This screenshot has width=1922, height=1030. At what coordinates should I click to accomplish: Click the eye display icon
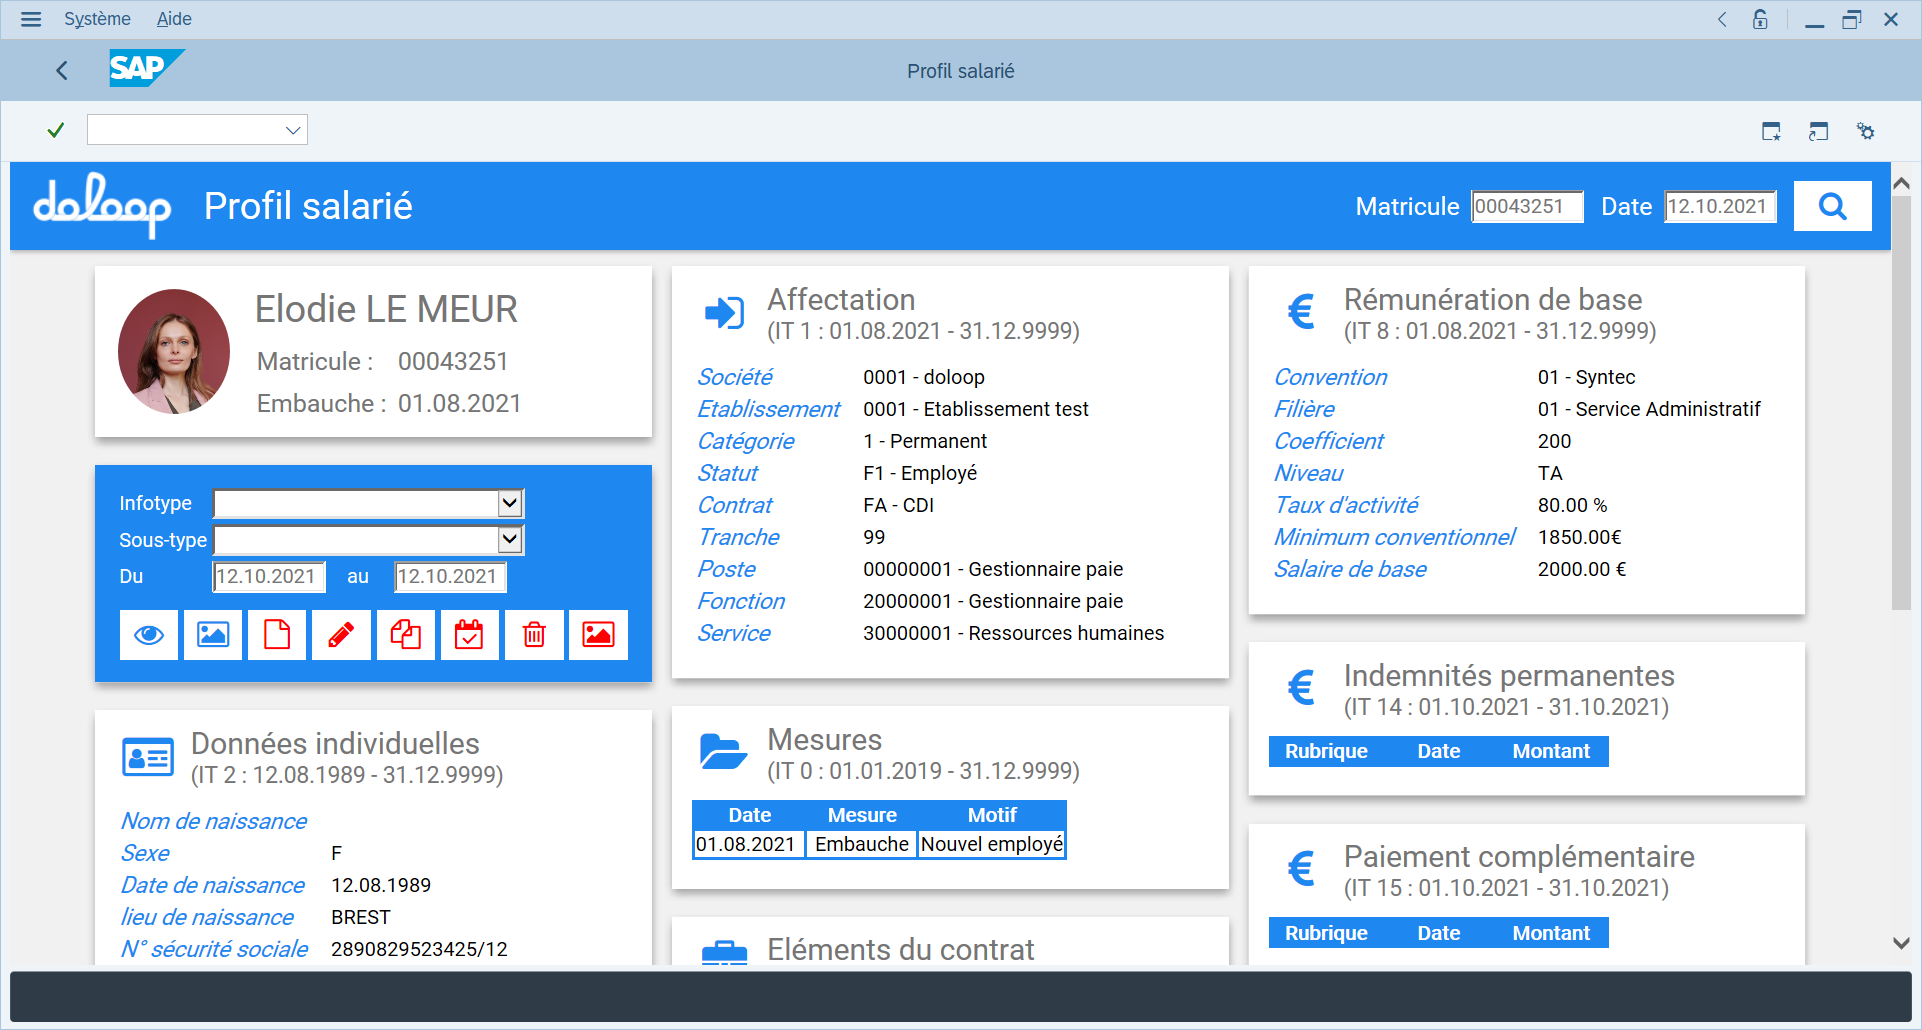click(149, 635)
